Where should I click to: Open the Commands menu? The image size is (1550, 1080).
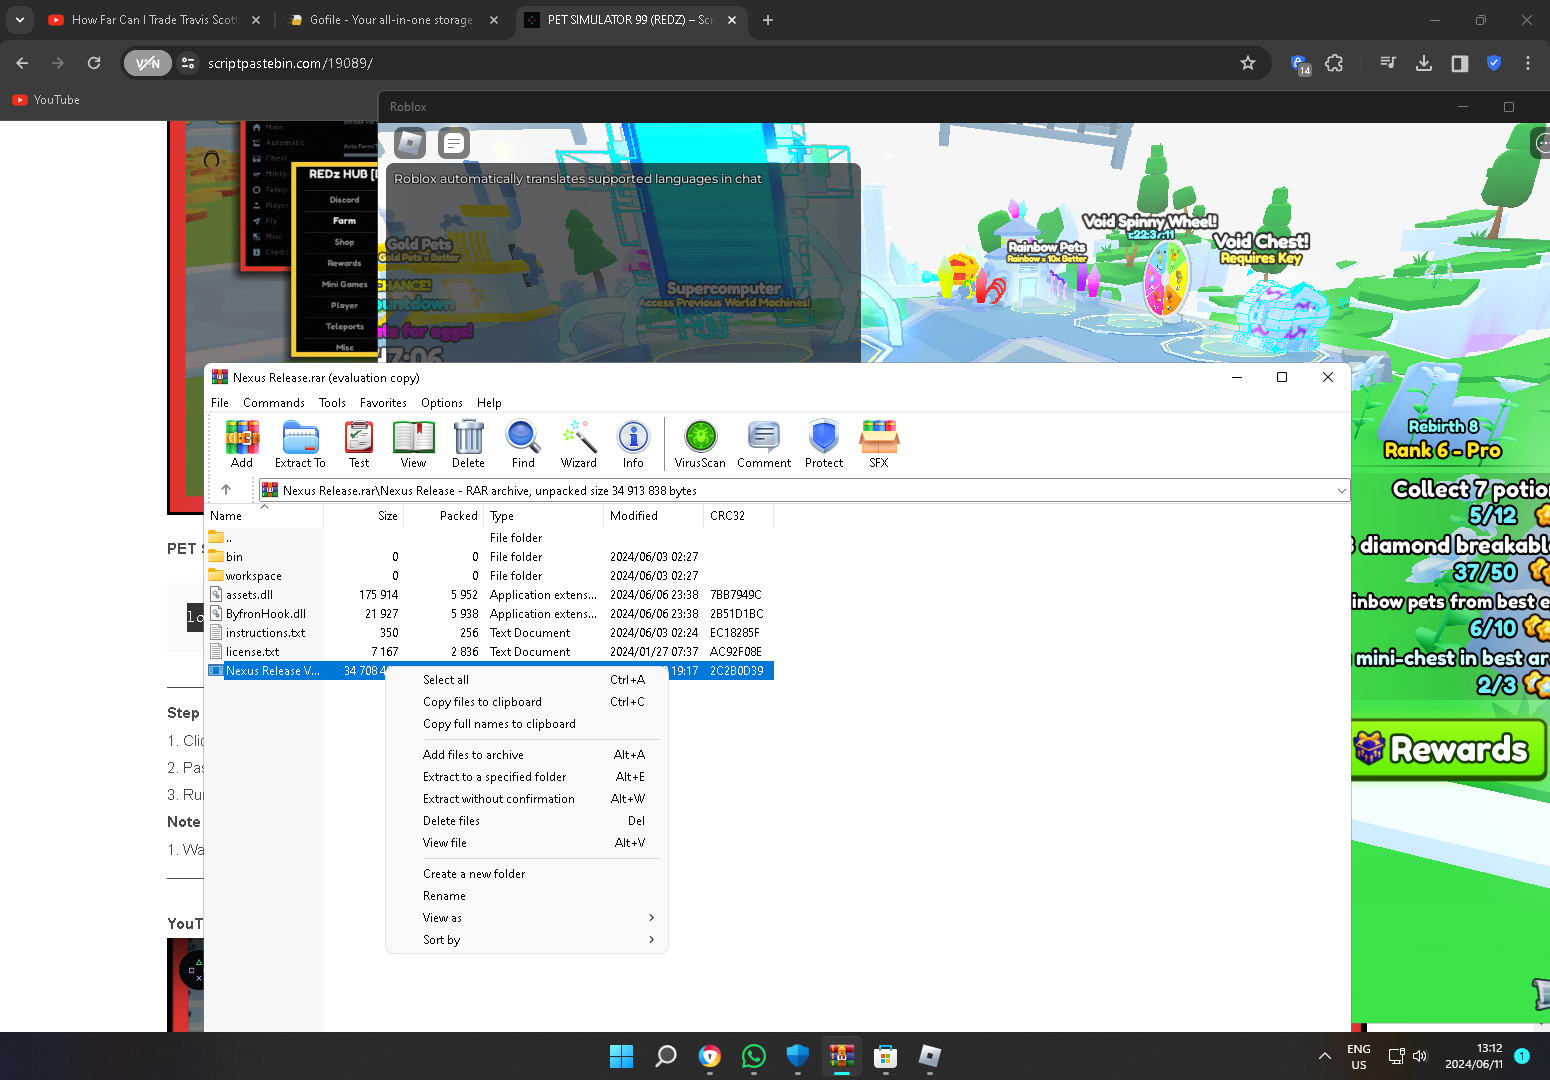tap(273, 403)
